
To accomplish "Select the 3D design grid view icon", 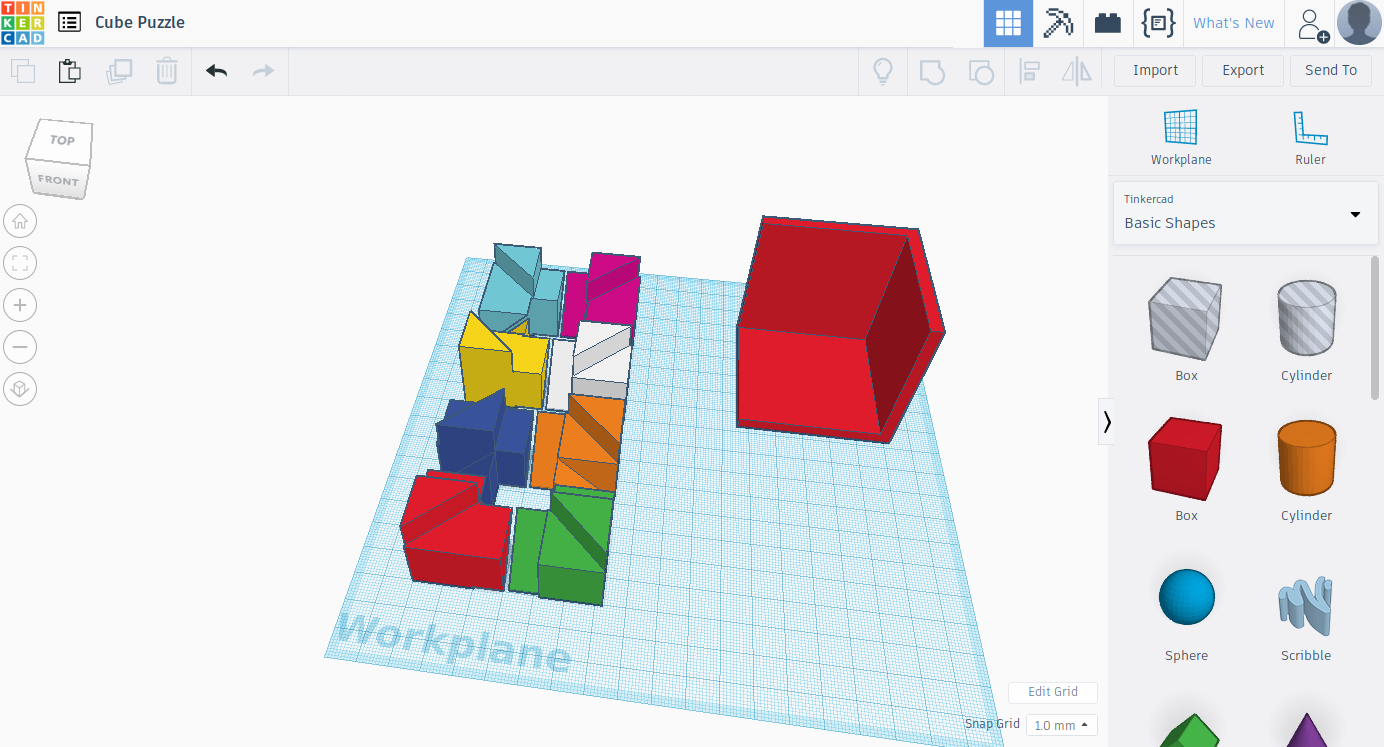I will click(1008, 23).
